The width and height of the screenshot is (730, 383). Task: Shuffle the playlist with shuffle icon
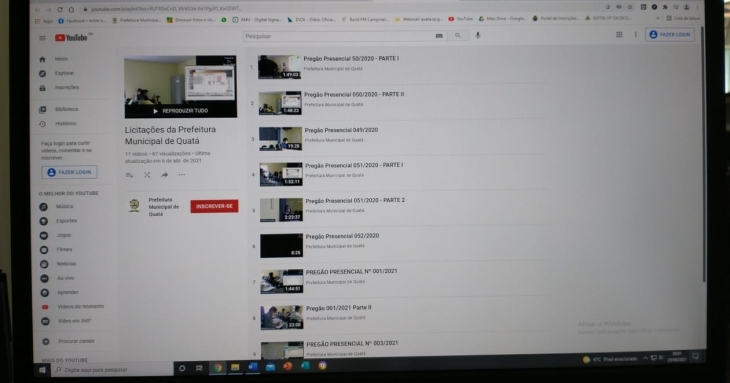tap(147, 175)
